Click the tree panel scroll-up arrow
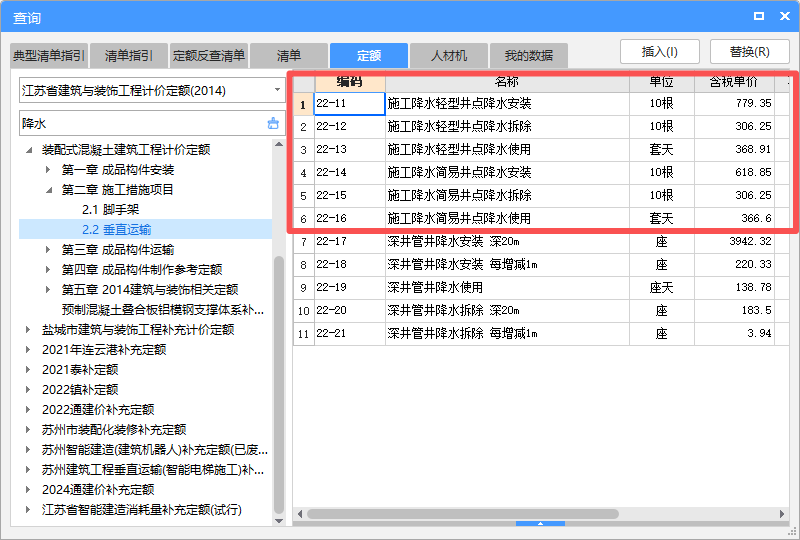Image resolution: width=800 pixels, height=540 pixels. 279,144
